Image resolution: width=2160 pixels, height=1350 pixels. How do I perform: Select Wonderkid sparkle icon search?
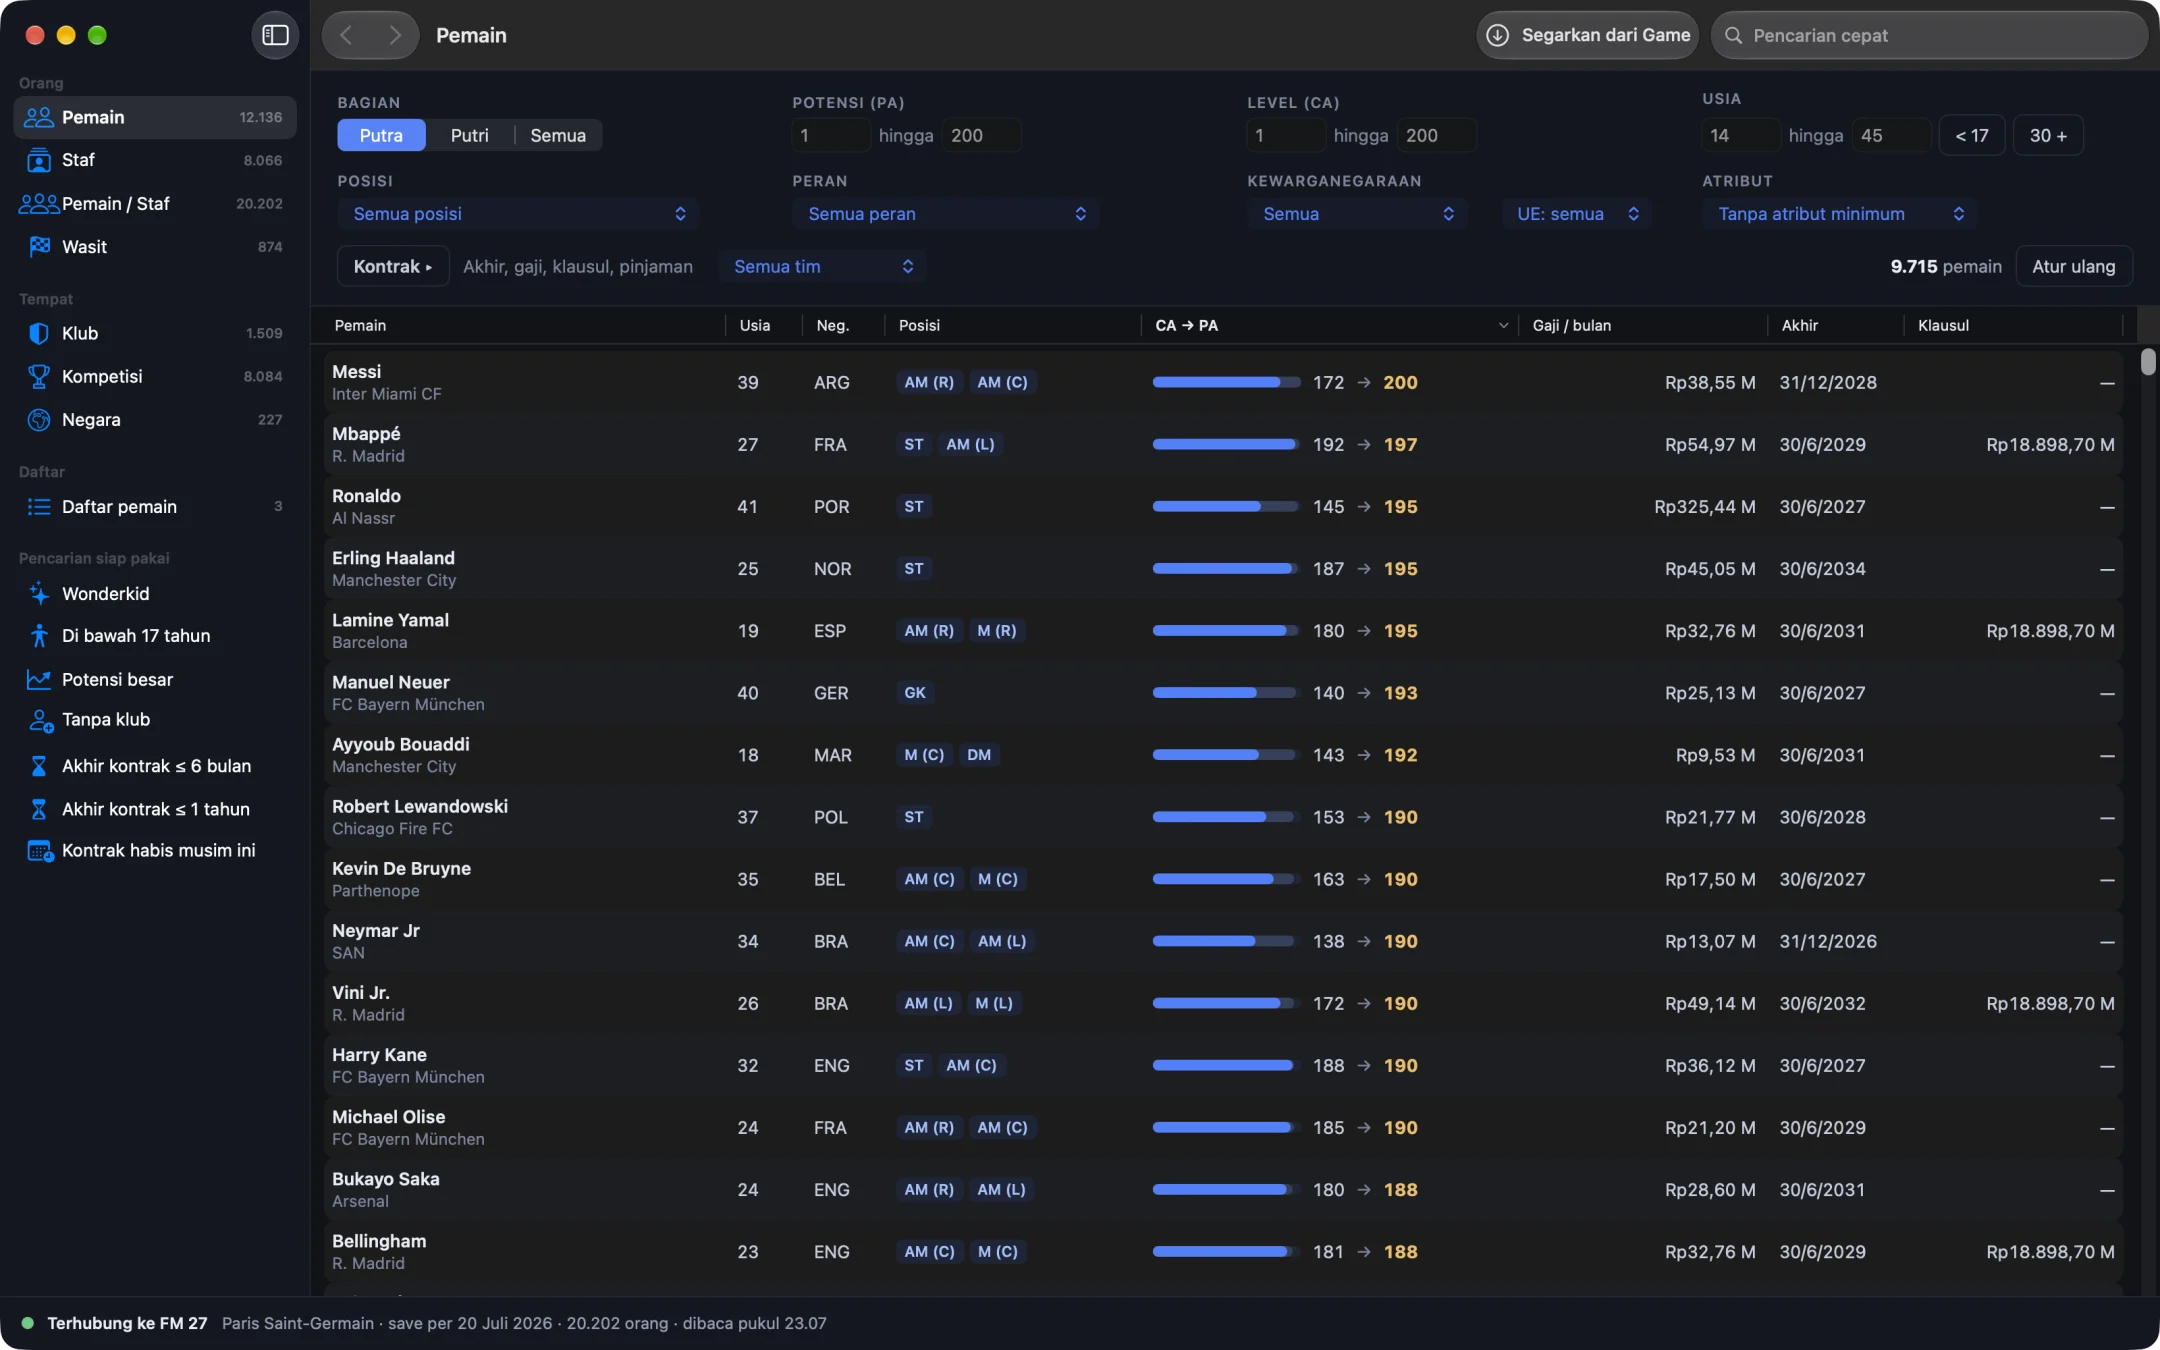39,593
